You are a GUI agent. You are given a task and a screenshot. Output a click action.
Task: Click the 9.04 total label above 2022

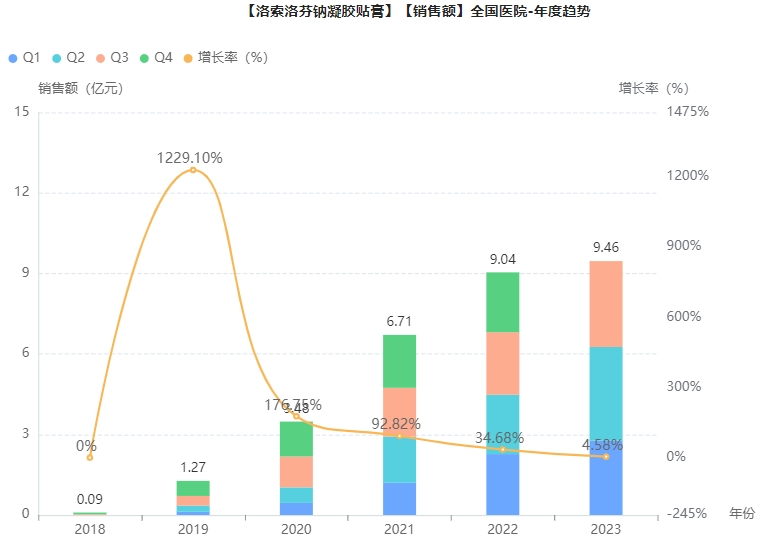(x=502, y=259)
